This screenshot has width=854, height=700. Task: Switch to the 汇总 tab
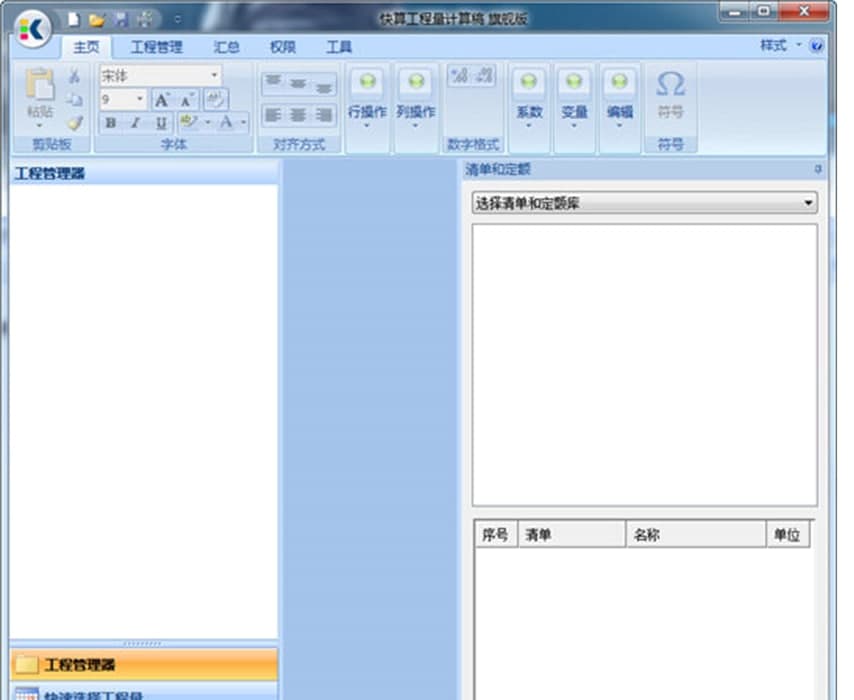pyautogui.click(x=226, y=47)
